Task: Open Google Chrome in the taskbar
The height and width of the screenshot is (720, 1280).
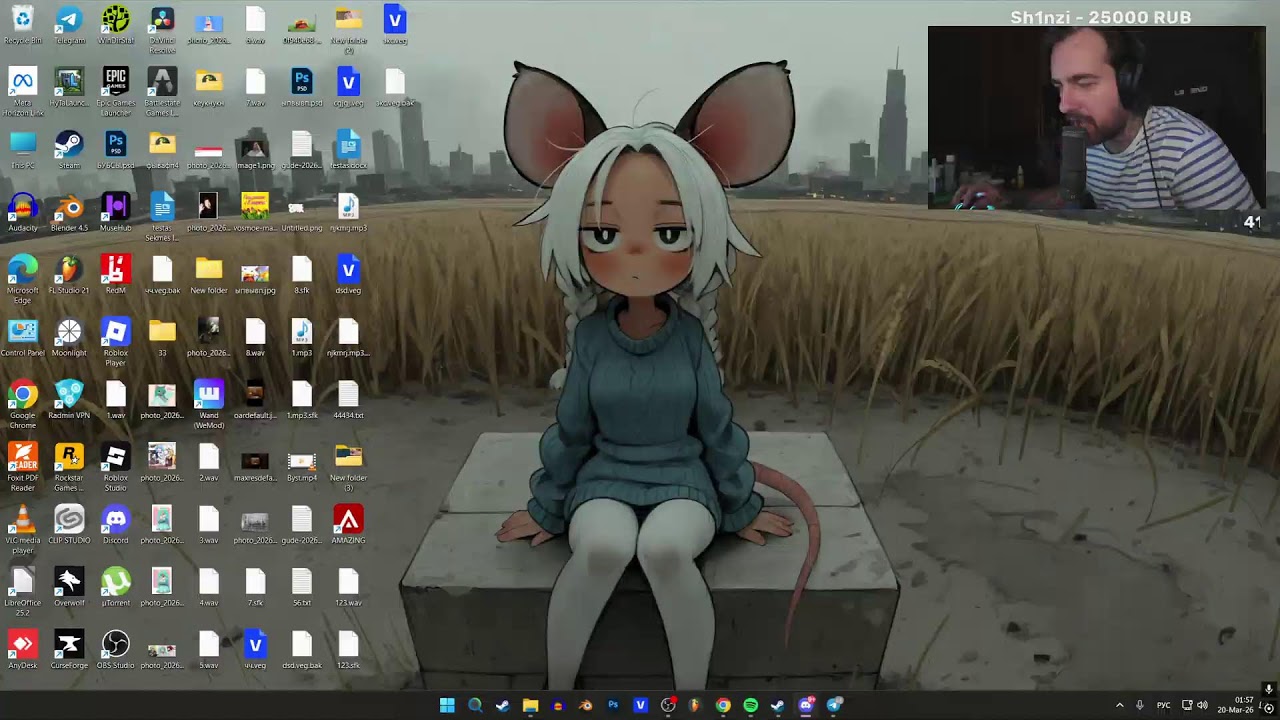Action: (723, 705)
